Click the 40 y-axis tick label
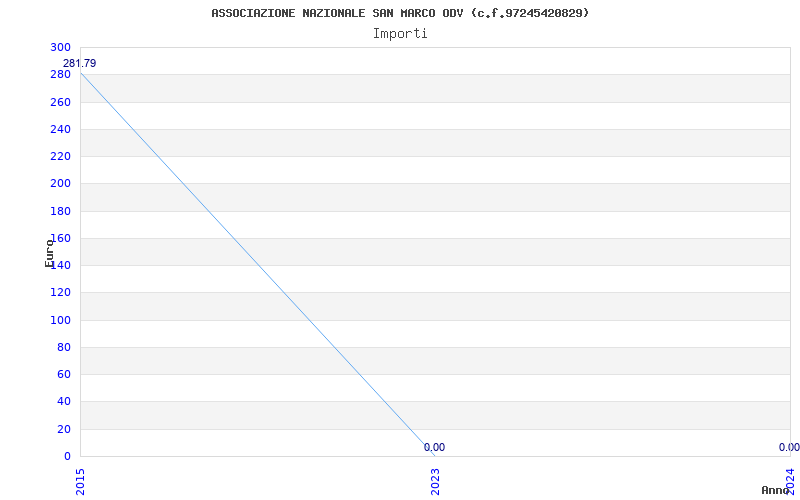 [64, 402]
